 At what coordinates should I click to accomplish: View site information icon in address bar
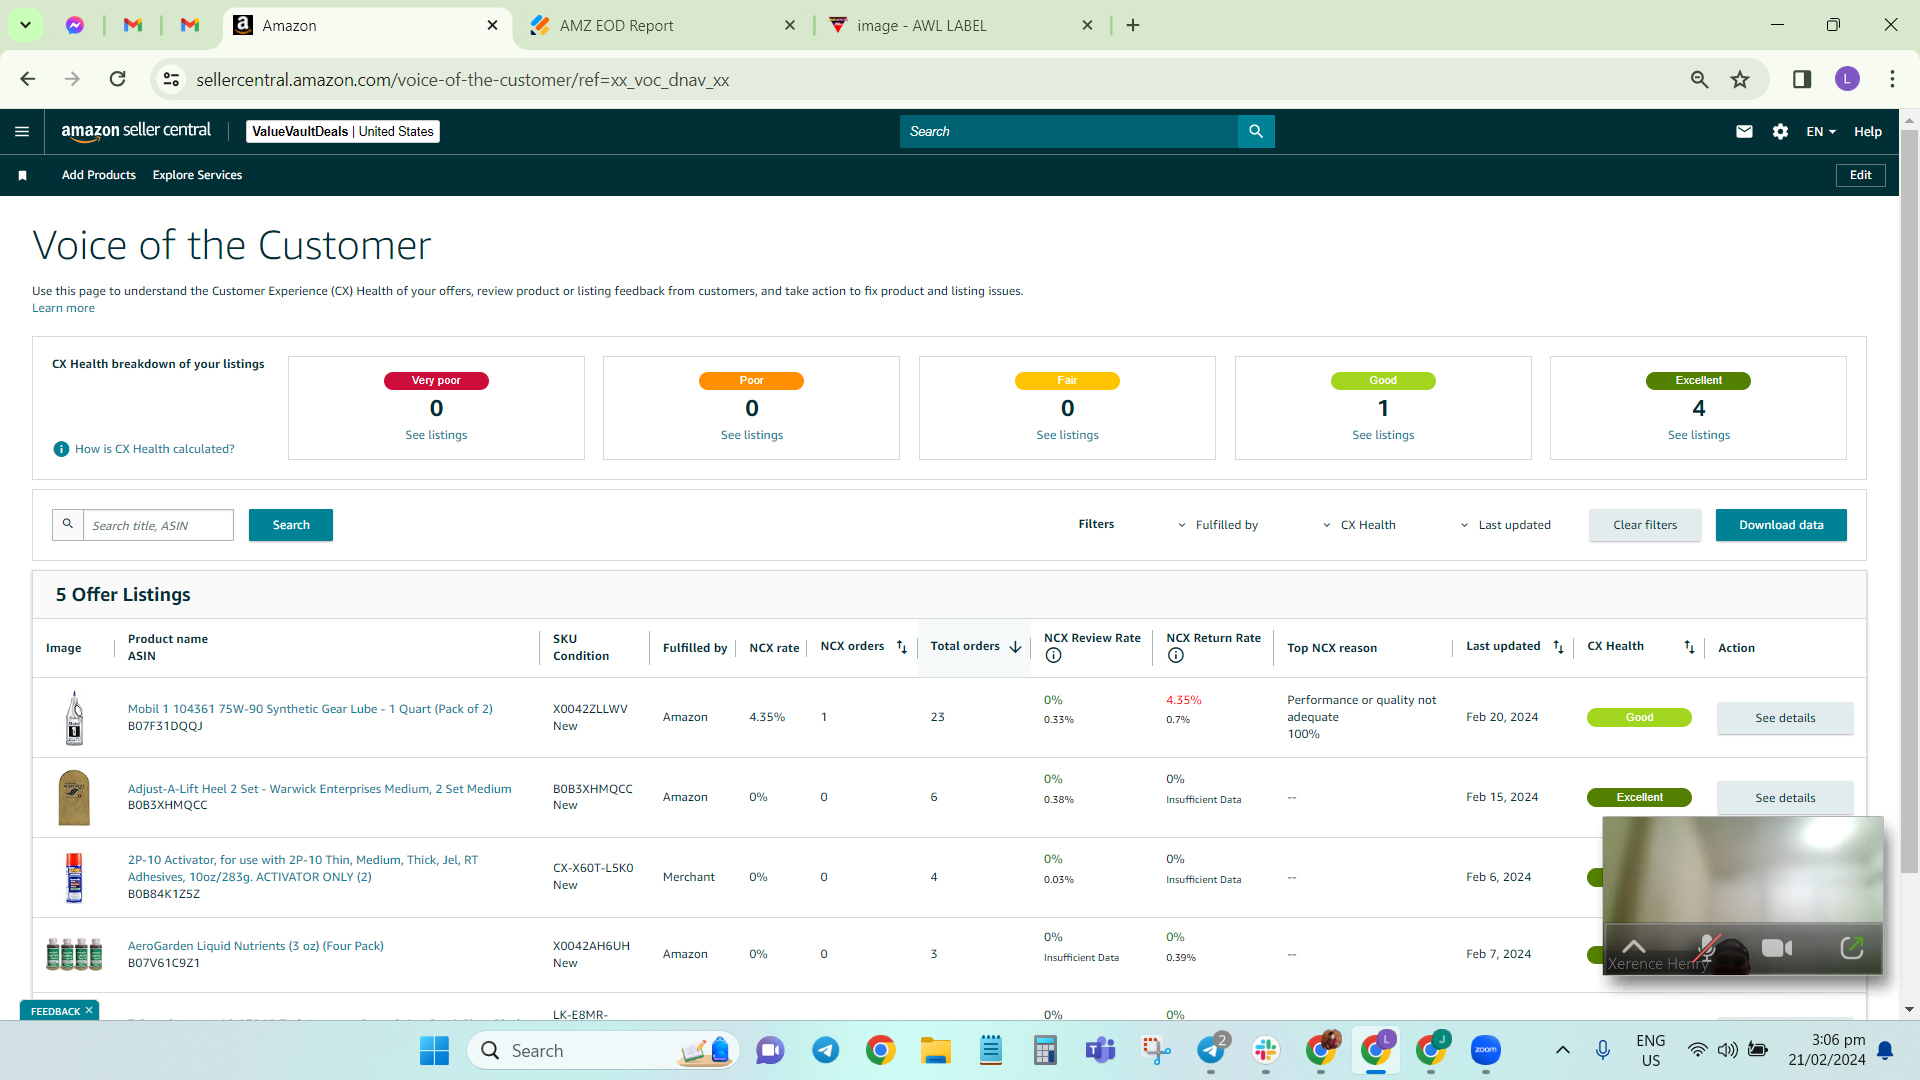click(172, 79)
